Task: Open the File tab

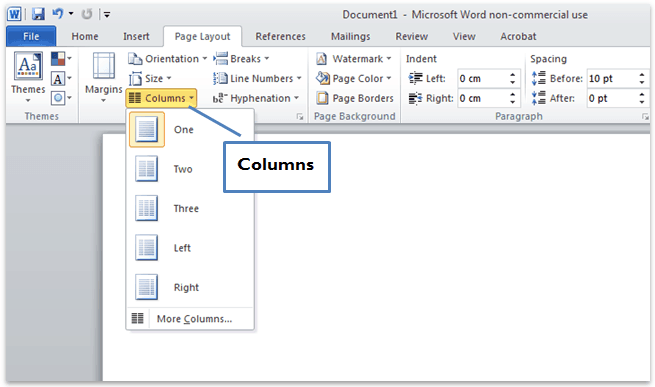Action: (x=31, y=36)
